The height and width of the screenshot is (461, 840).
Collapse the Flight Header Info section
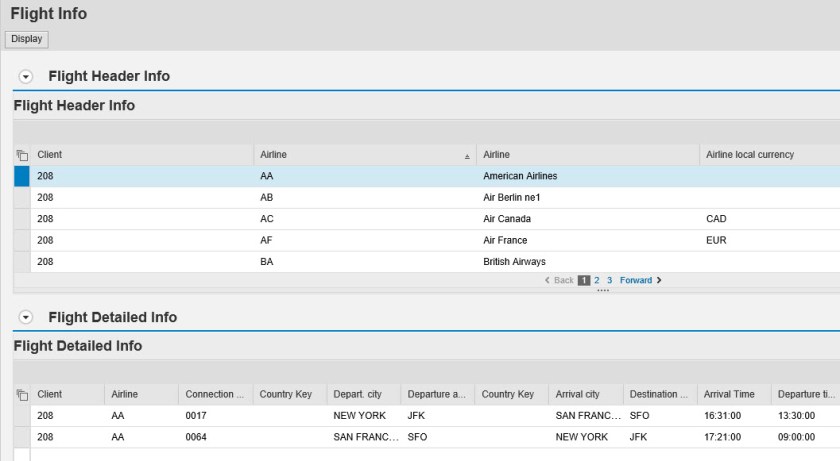point(25,77)
